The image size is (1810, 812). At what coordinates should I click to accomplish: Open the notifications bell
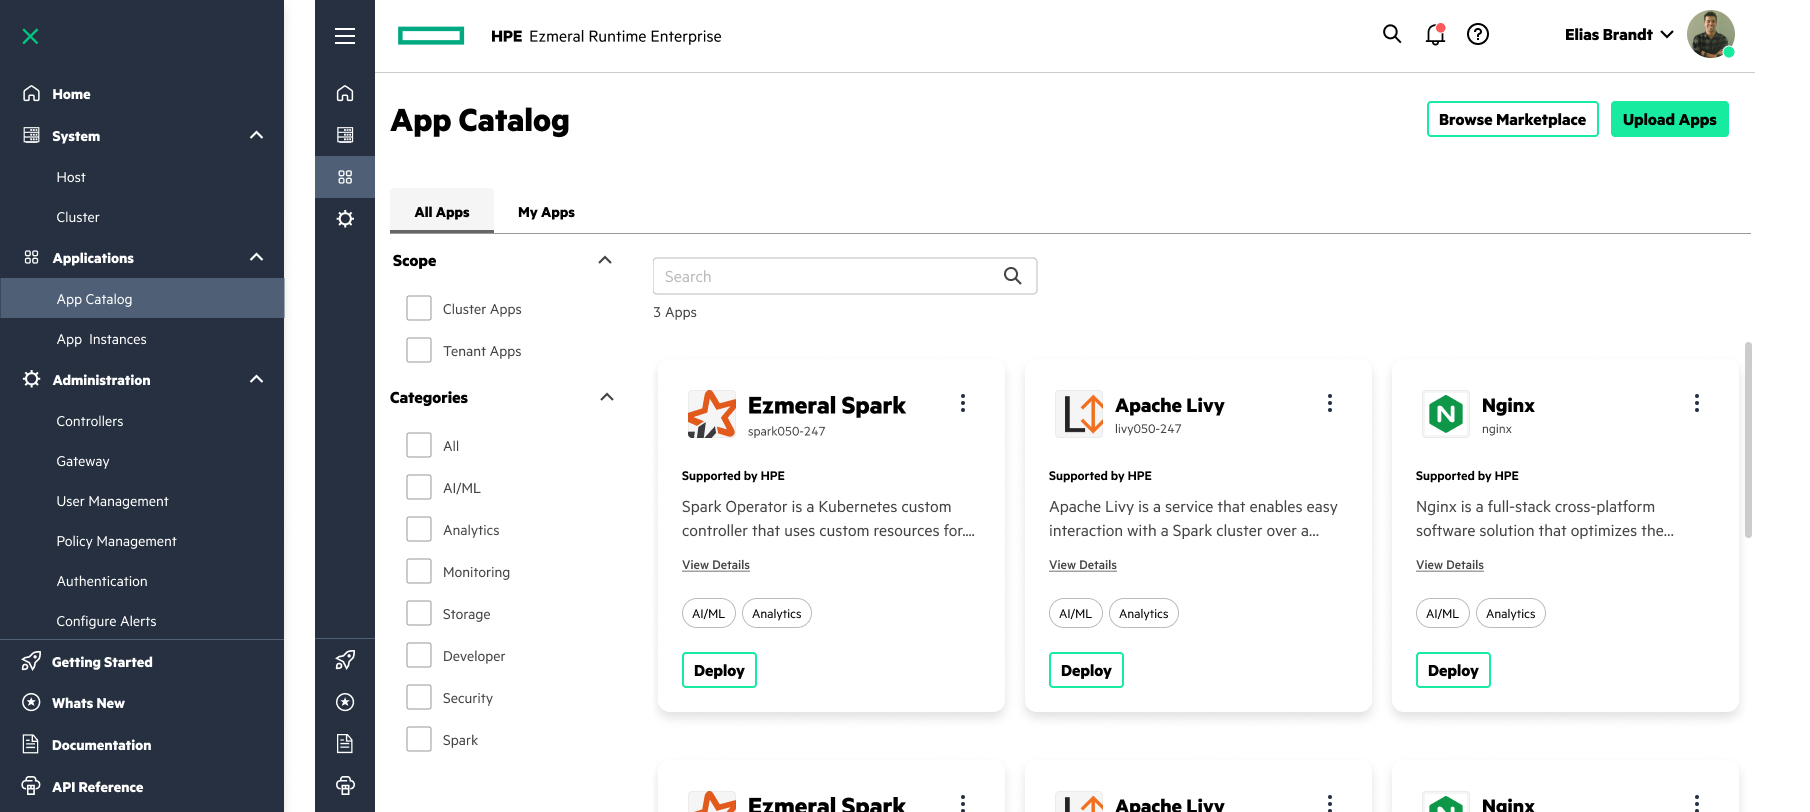[x=1435, y=34]
